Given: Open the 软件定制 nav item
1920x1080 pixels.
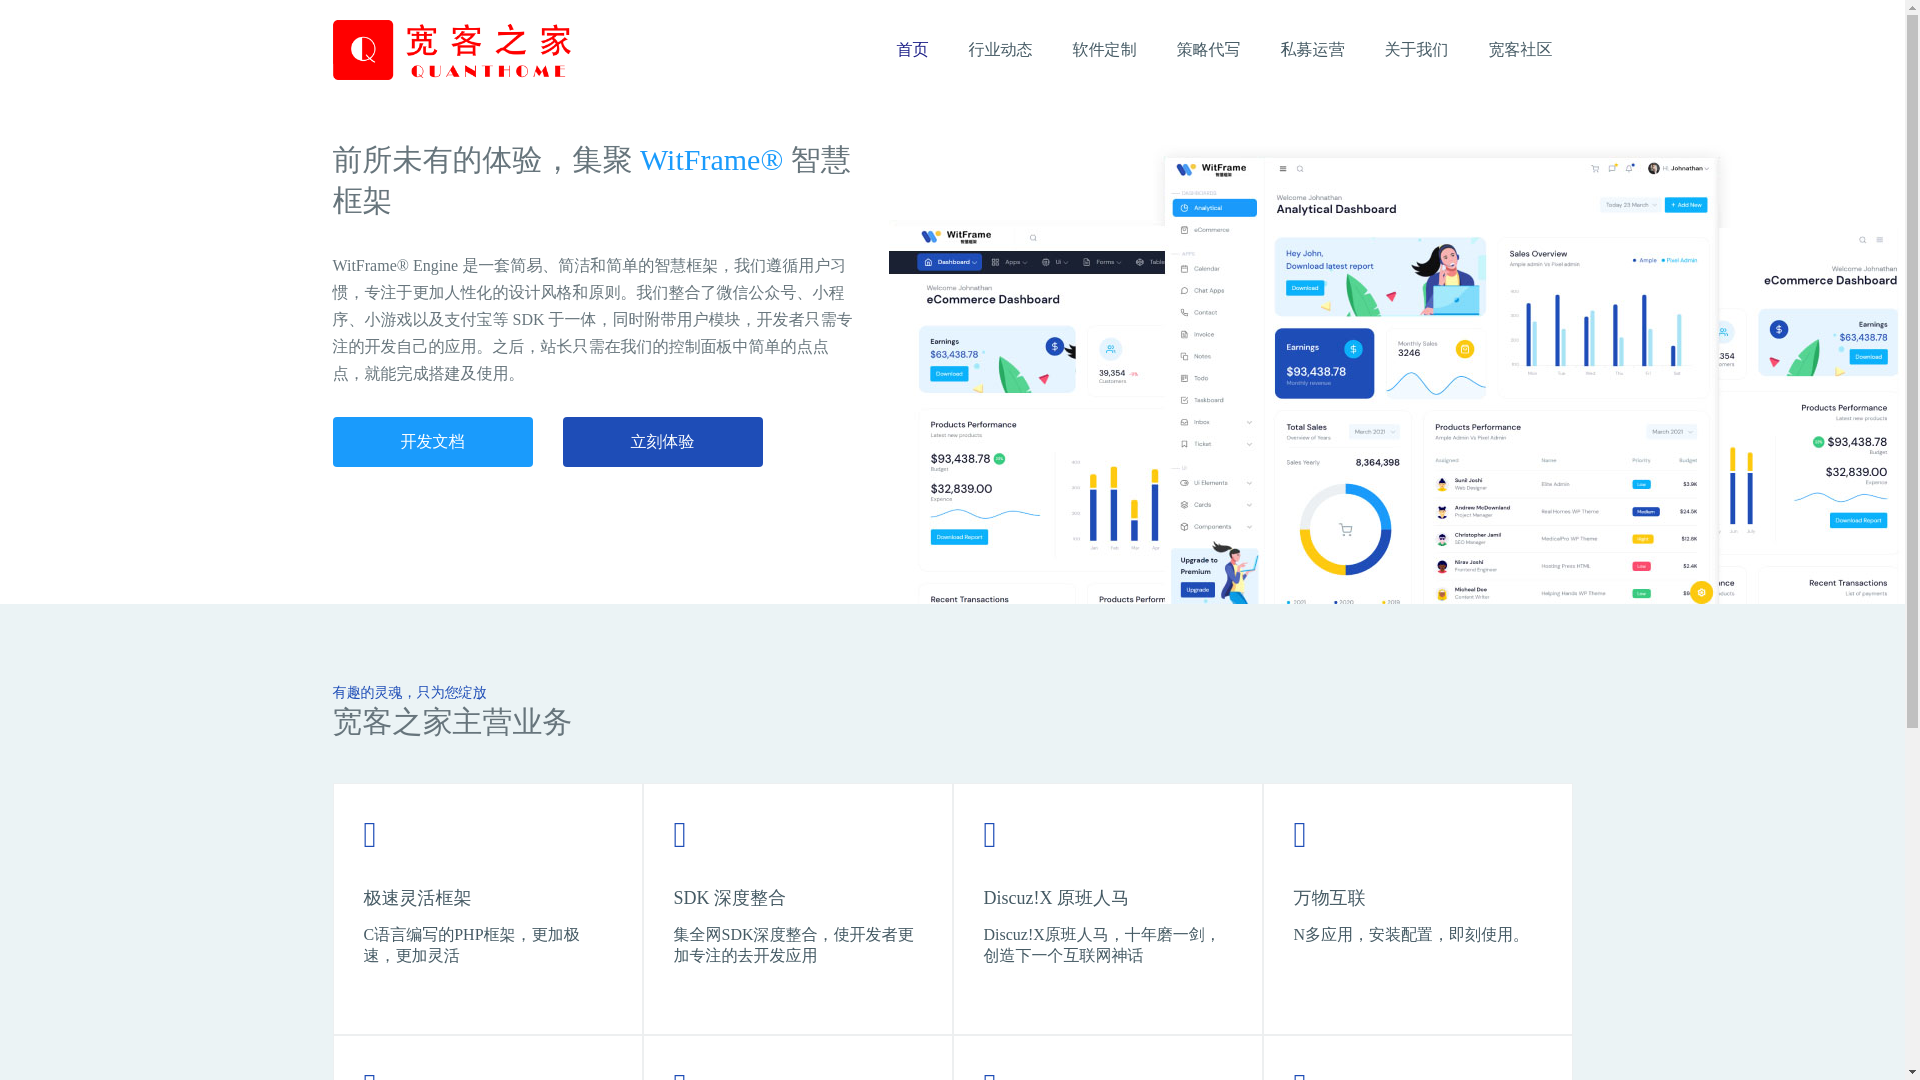Looking at the screenshot, I should click(x=1104, y=50).
